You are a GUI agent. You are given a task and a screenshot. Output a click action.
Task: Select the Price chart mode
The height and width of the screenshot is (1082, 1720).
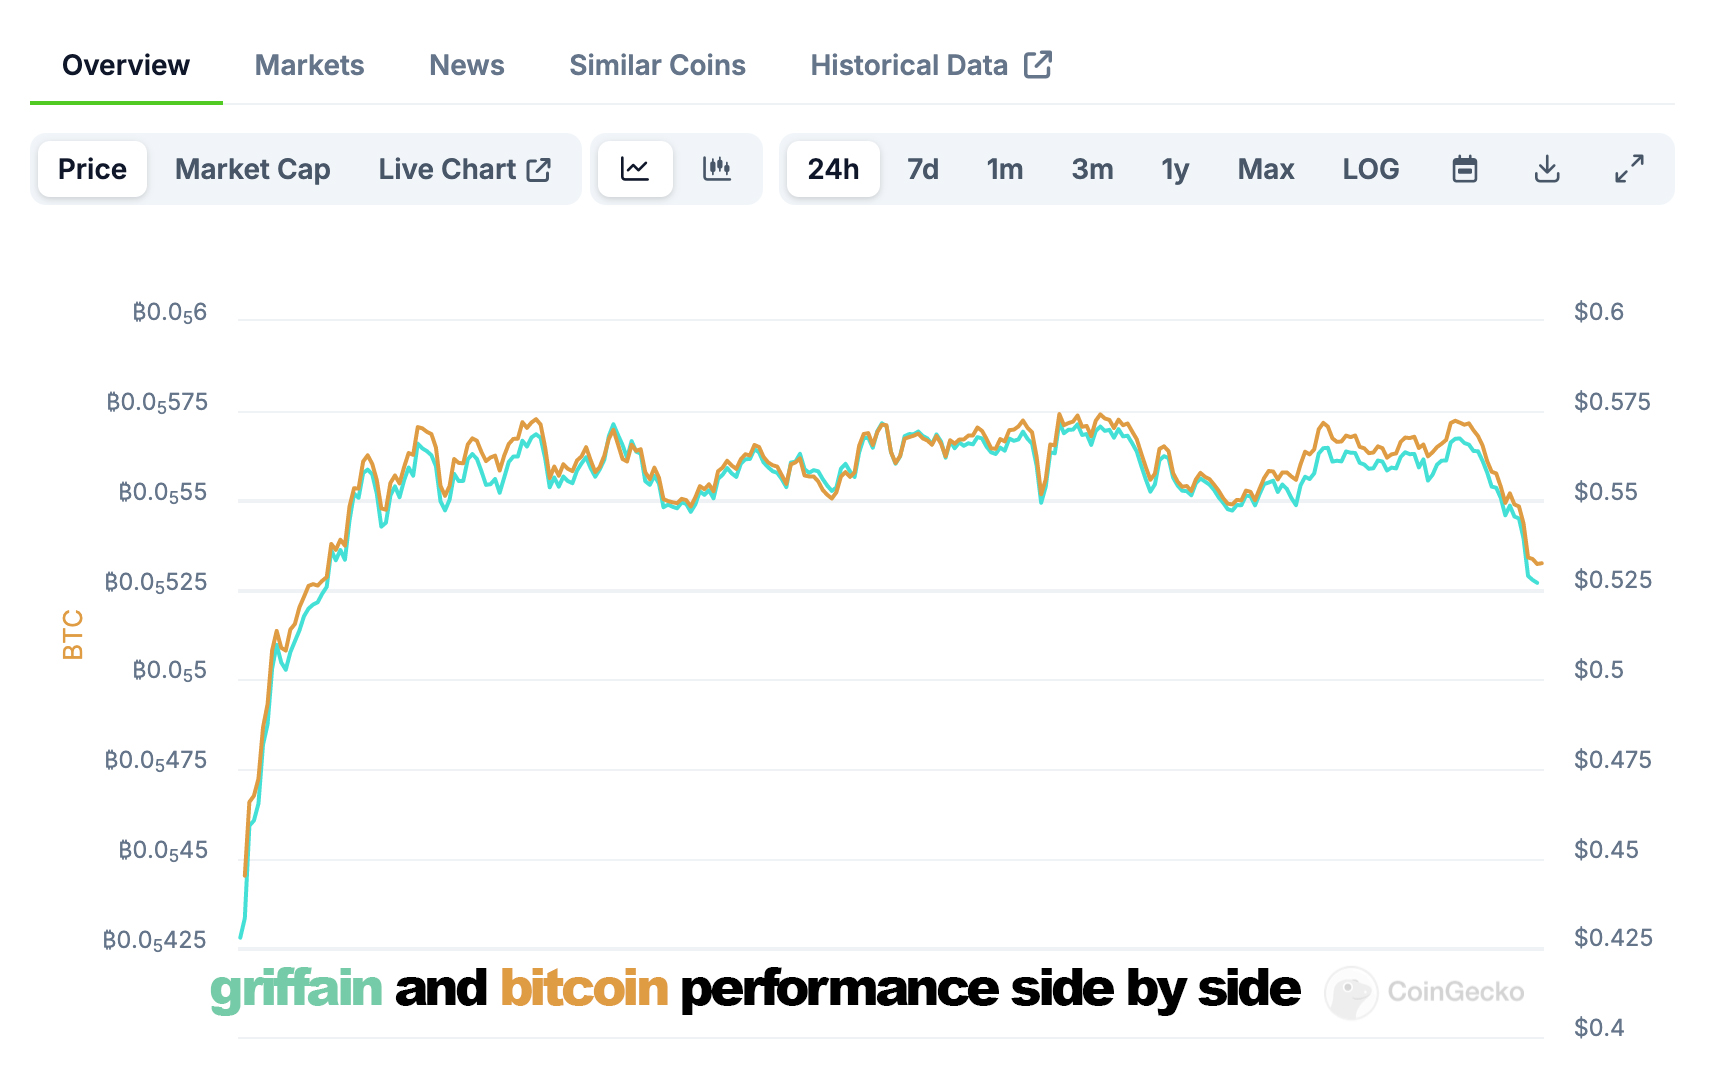click(x=92, y=169)
